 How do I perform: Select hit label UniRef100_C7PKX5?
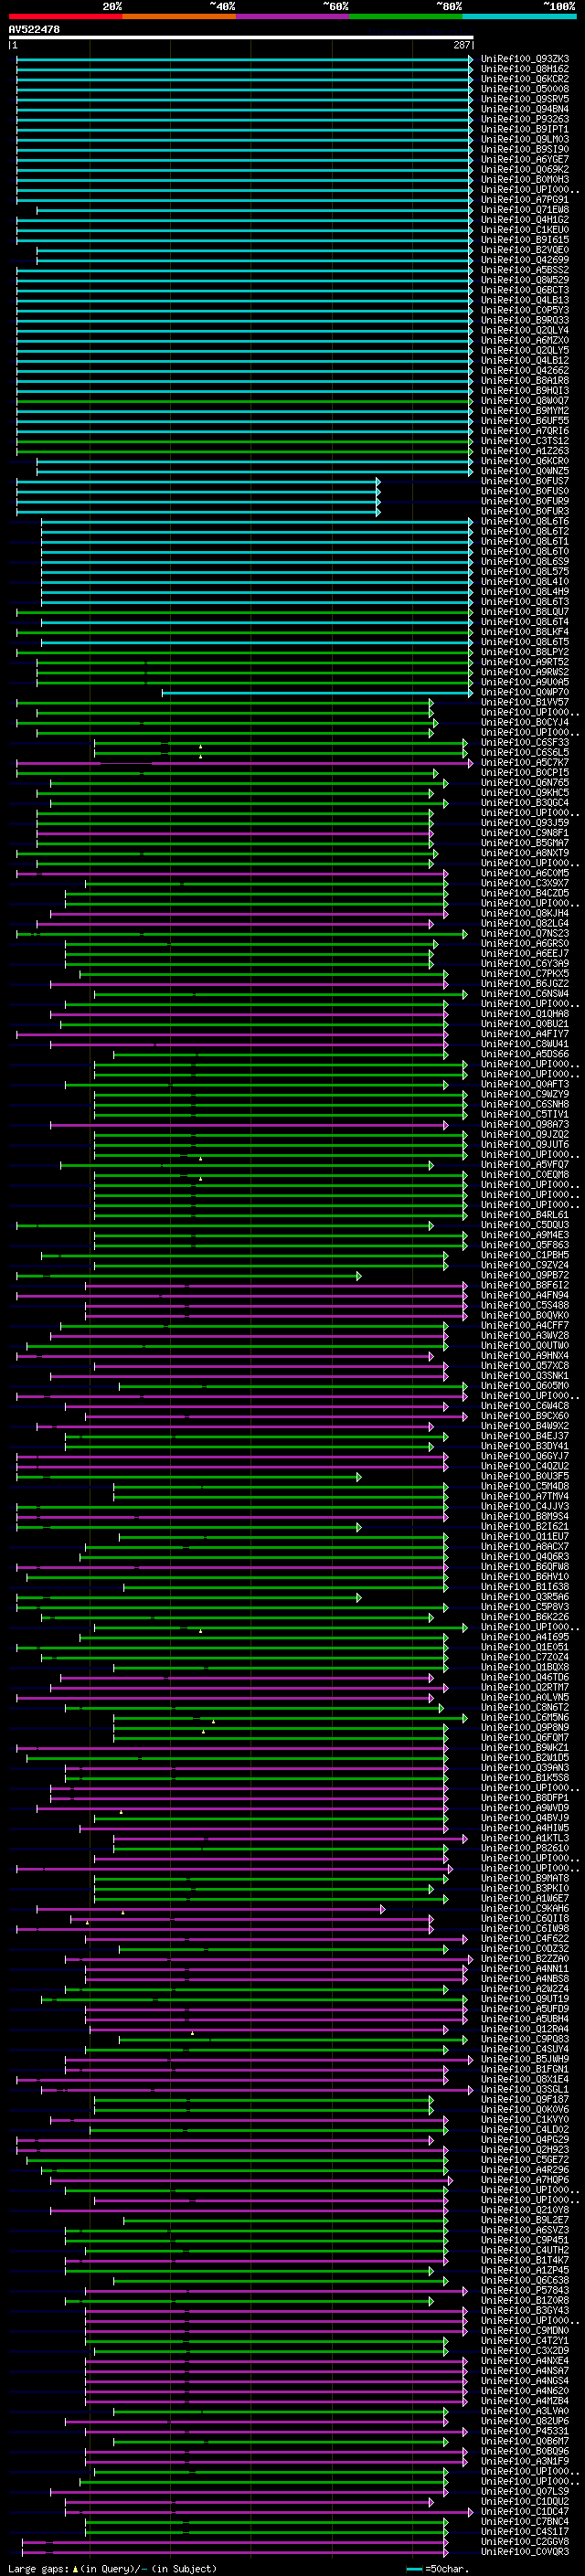pyautogui.click(x=525, y=974)
